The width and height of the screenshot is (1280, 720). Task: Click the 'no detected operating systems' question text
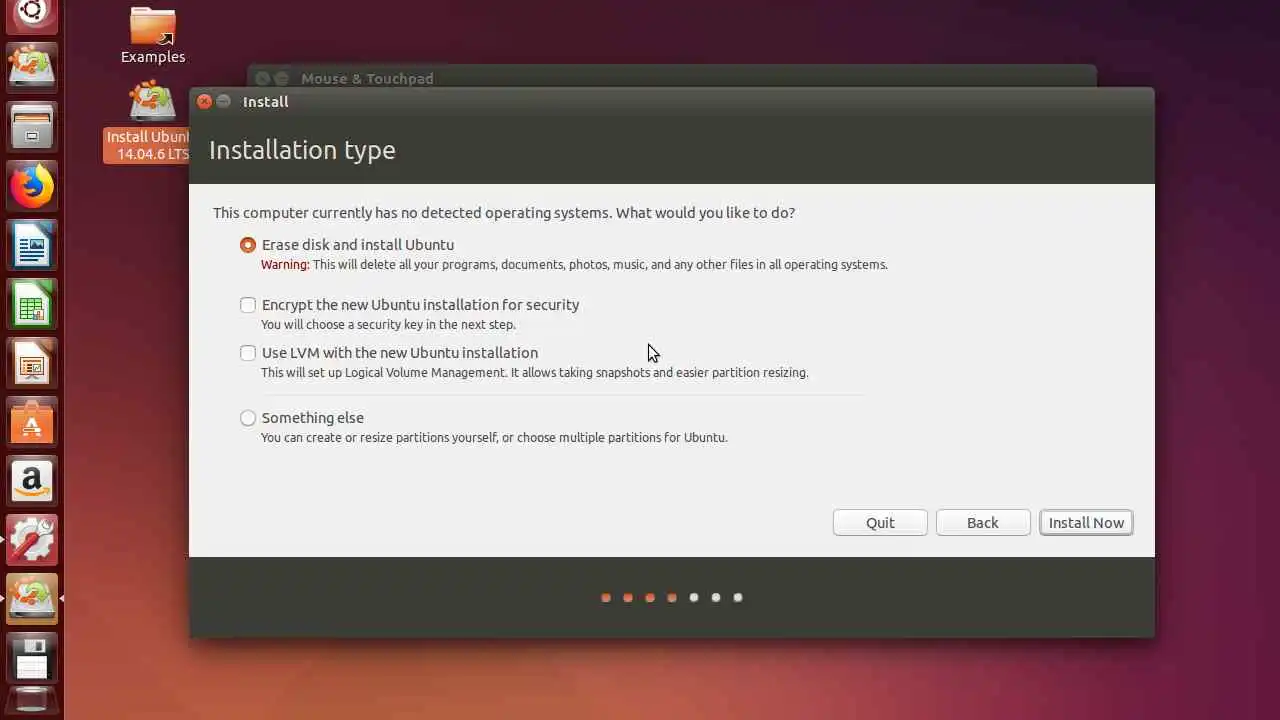coord(504,213)
